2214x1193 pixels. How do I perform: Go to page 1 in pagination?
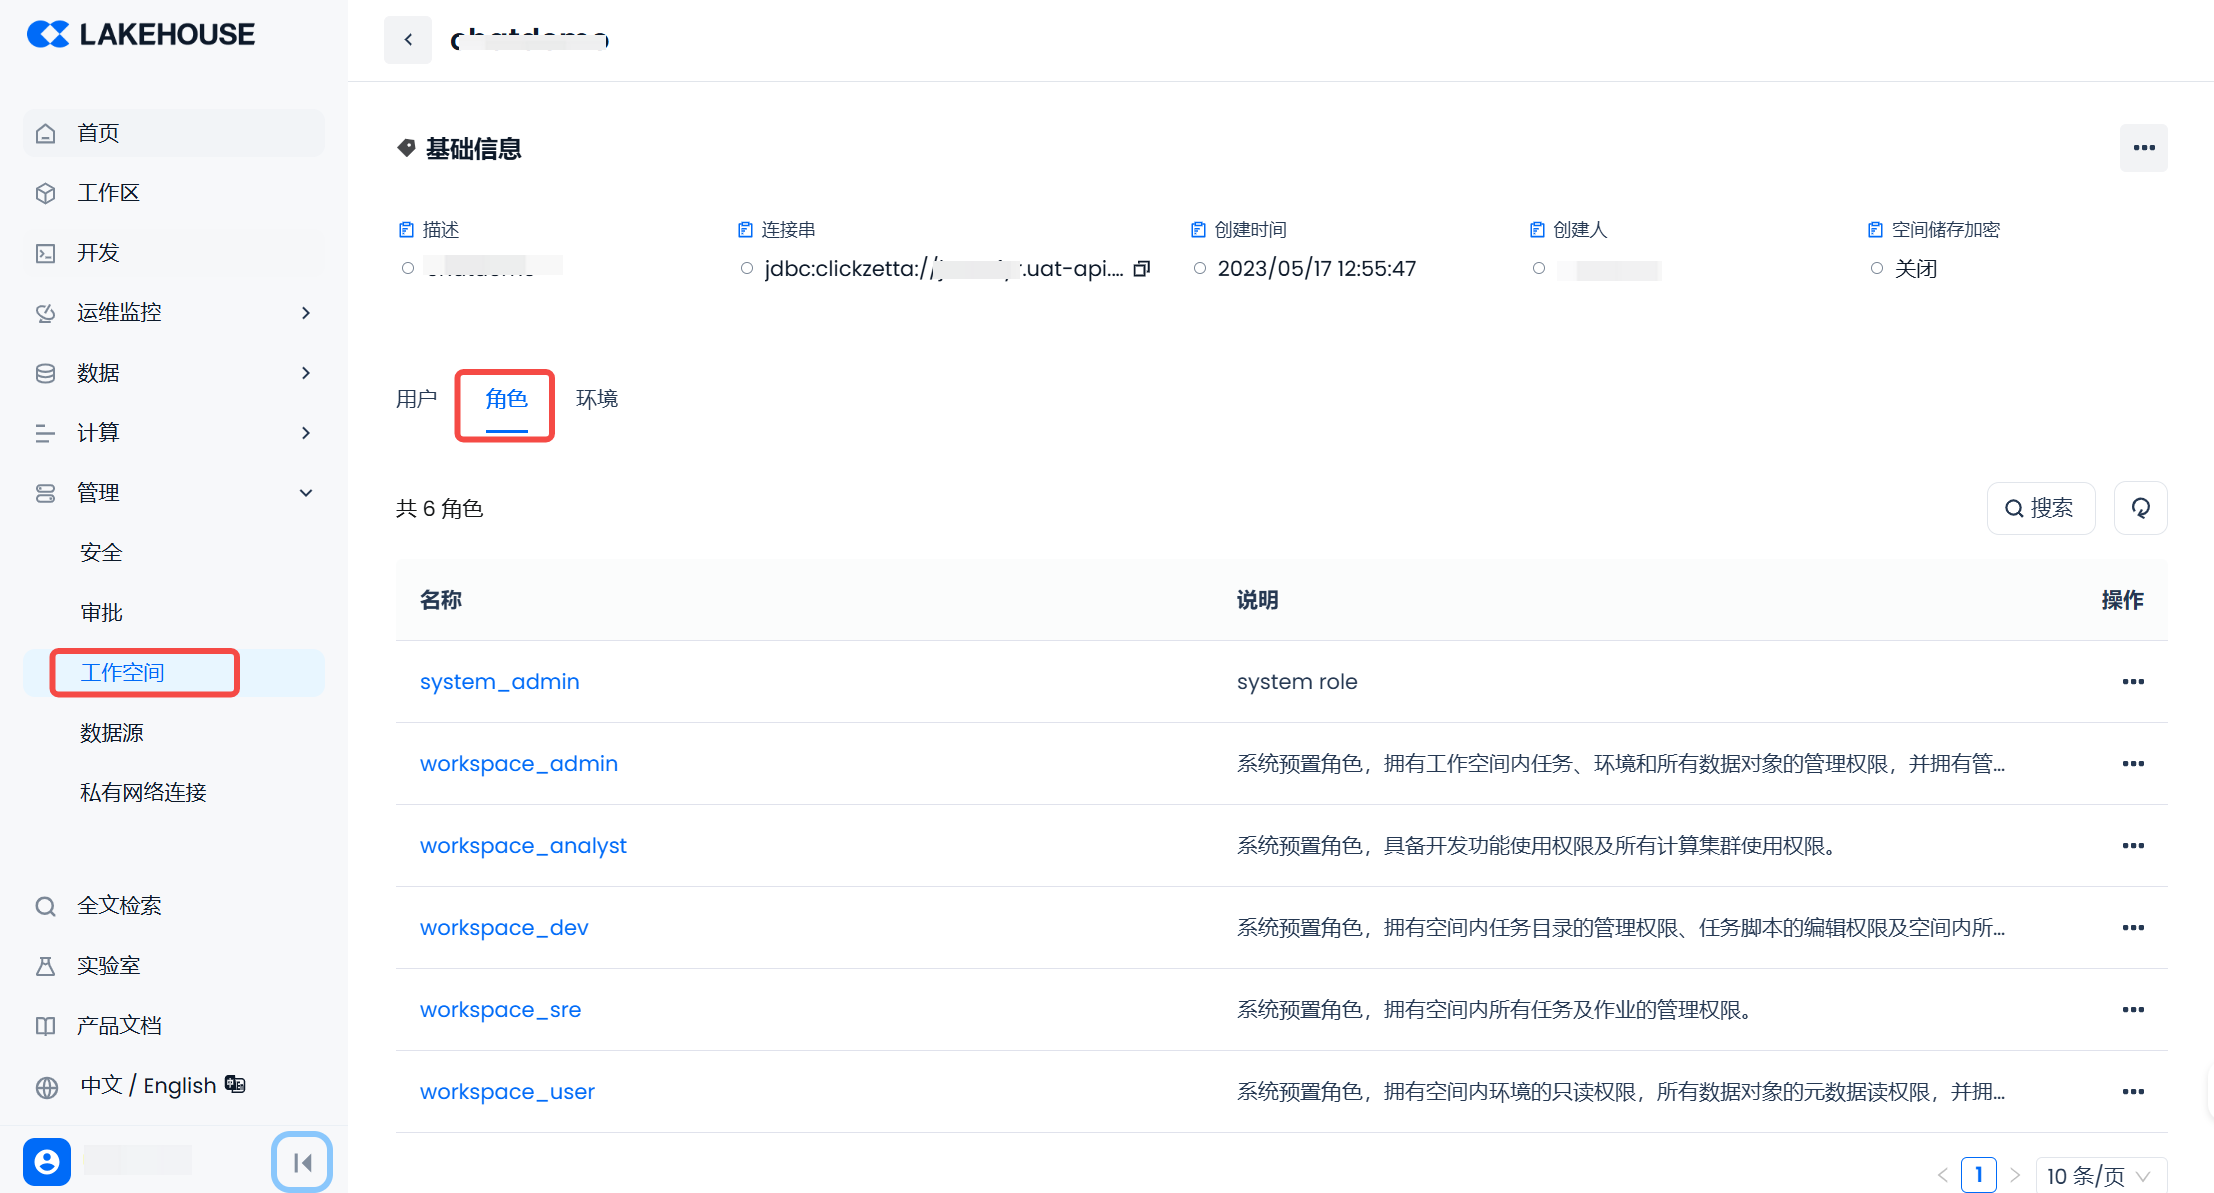pos(1978,1175)
